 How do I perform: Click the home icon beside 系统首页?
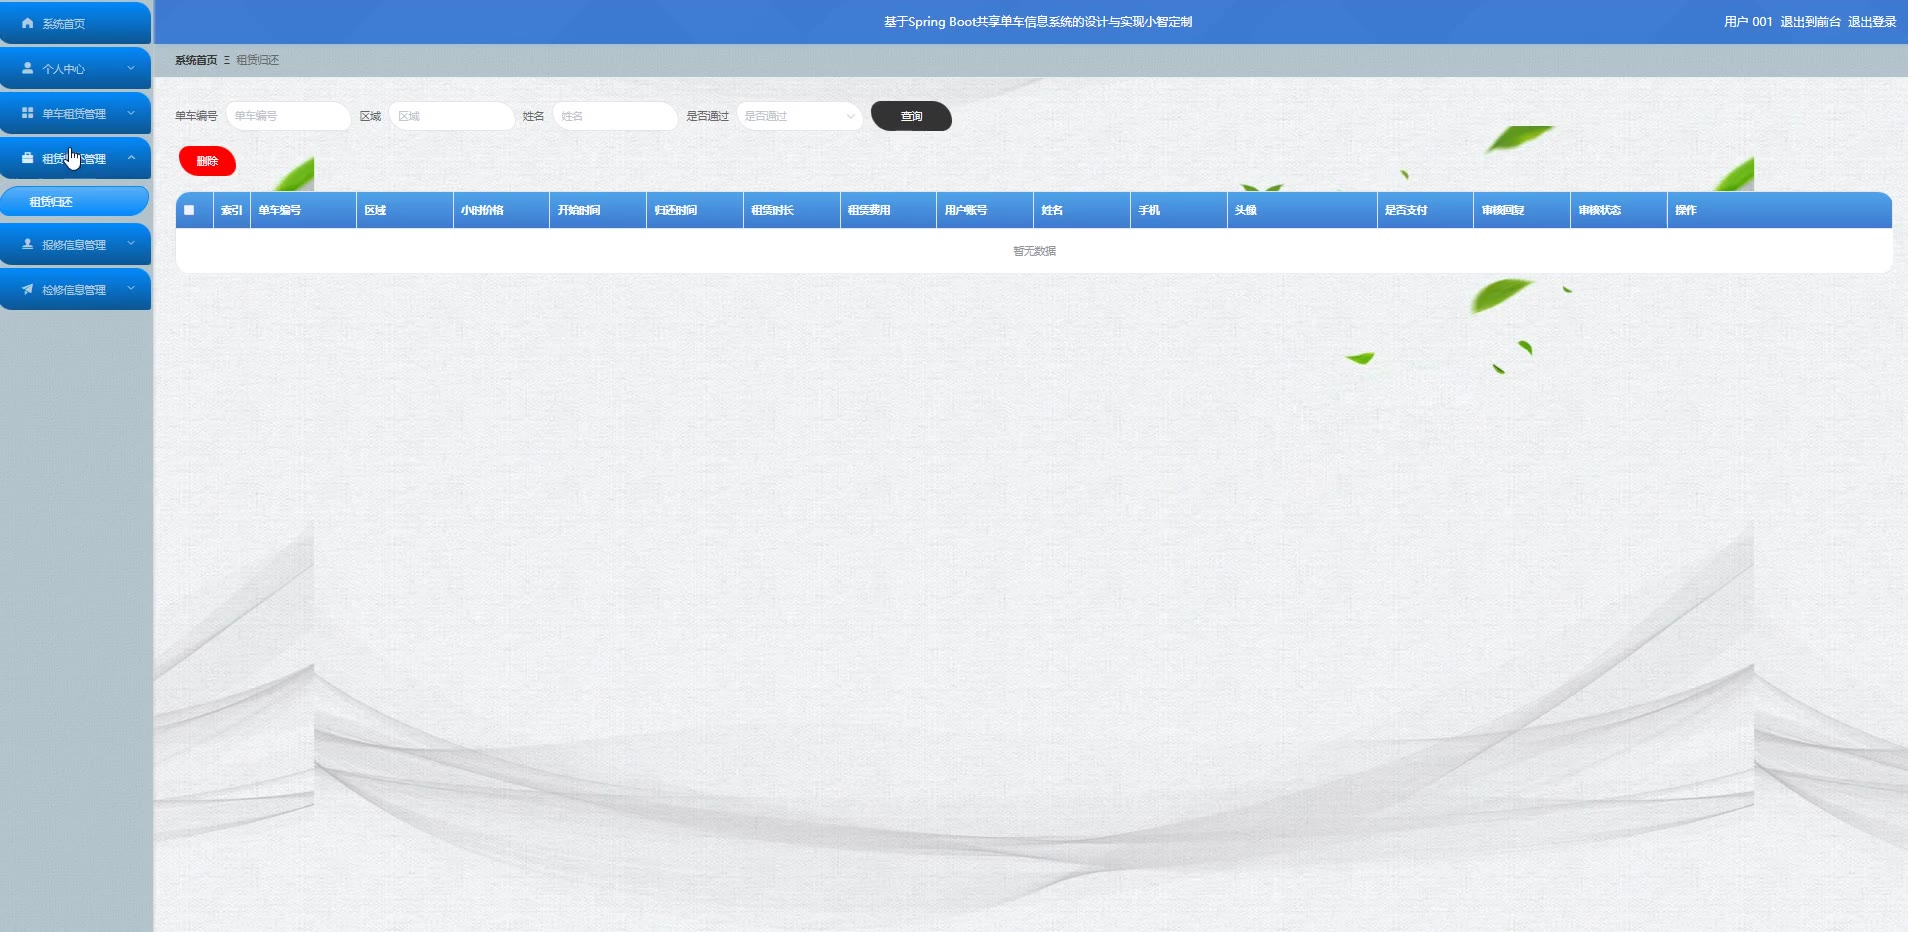tap(28, 23)
